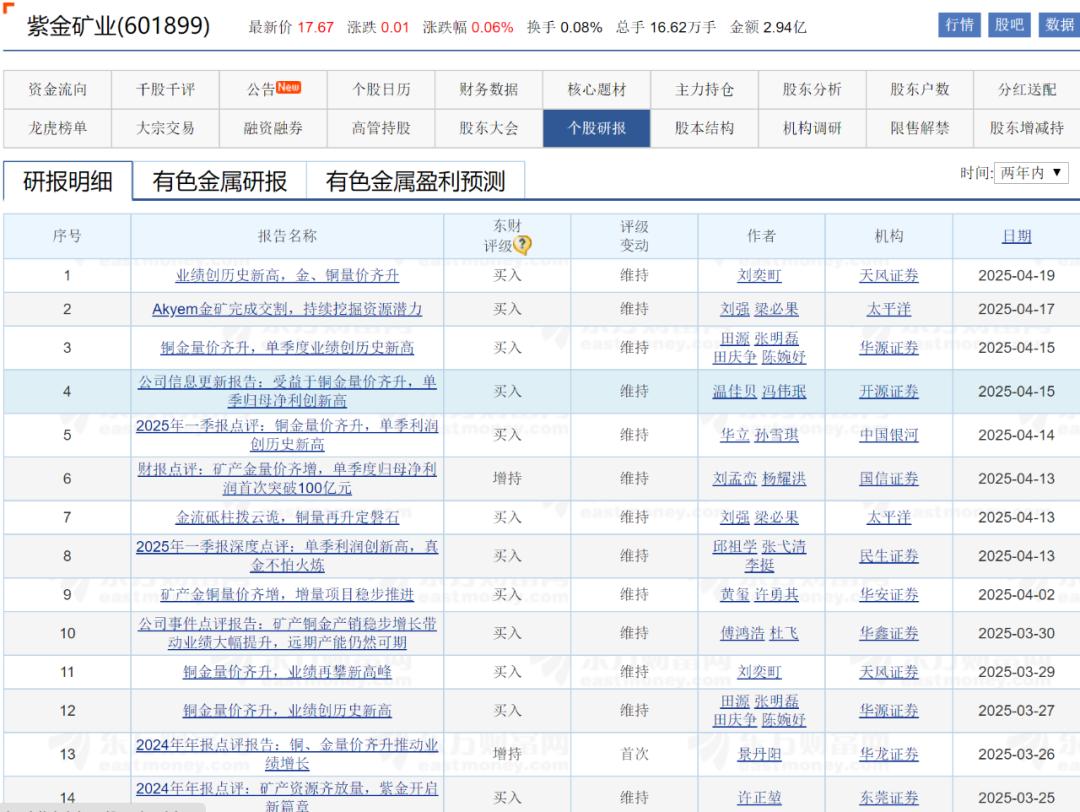Switch to 财务数据 tab
1080x812 pixels.
(x=489, y=90)
